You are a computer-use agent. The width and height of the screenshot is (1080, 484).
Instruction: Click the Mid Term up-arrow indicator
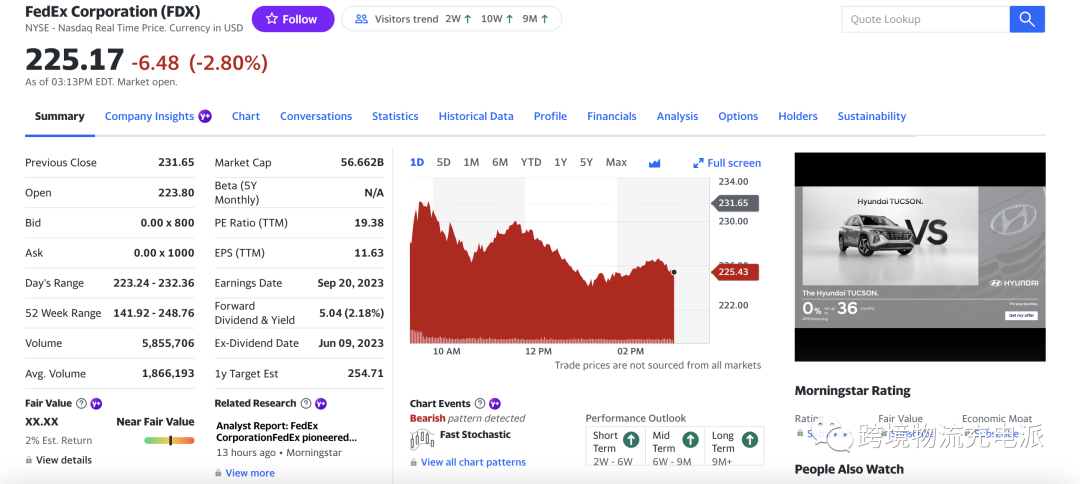690,439
